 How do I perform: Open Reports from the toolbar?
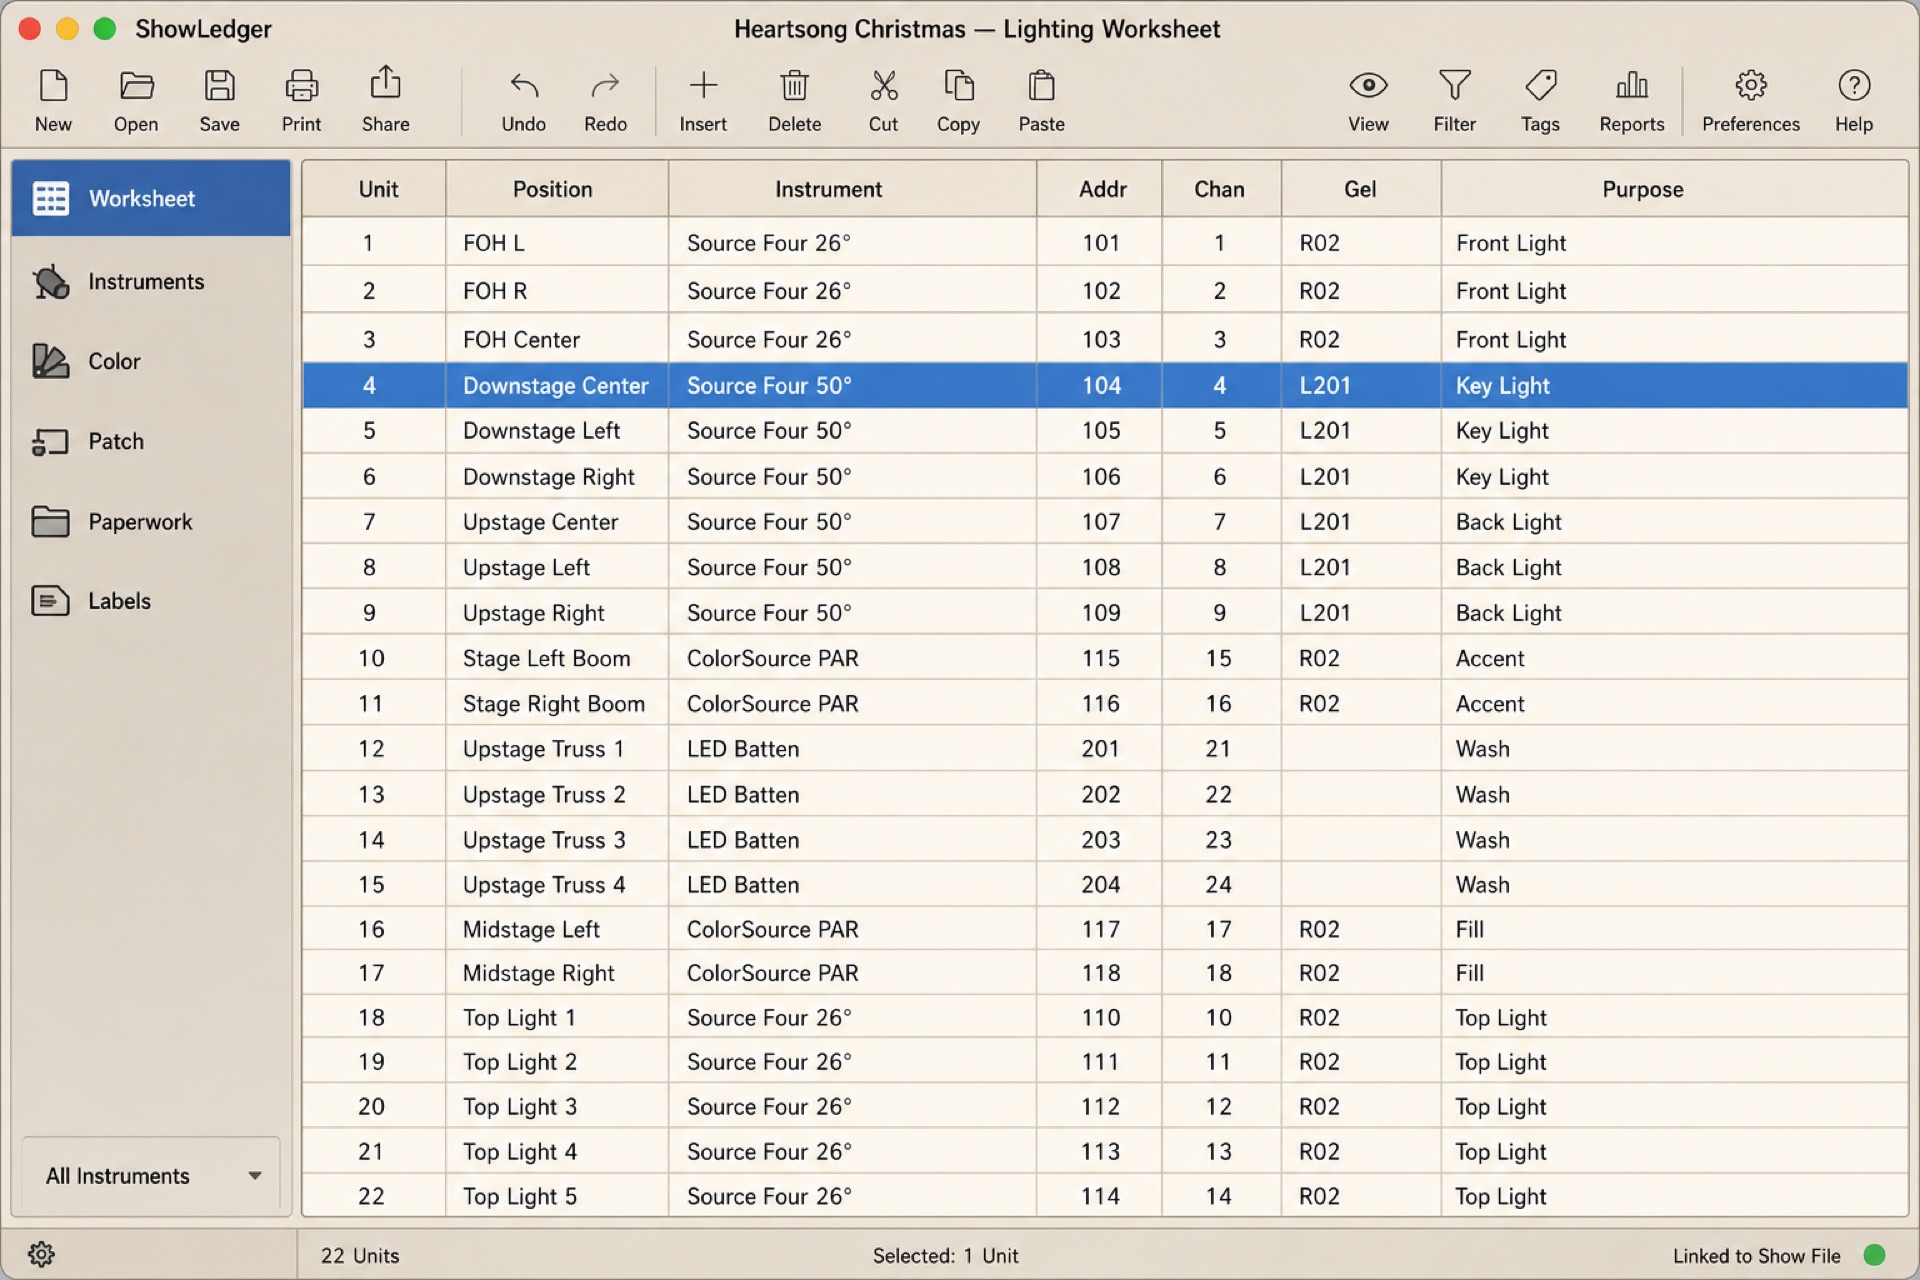click(1631, 100)
